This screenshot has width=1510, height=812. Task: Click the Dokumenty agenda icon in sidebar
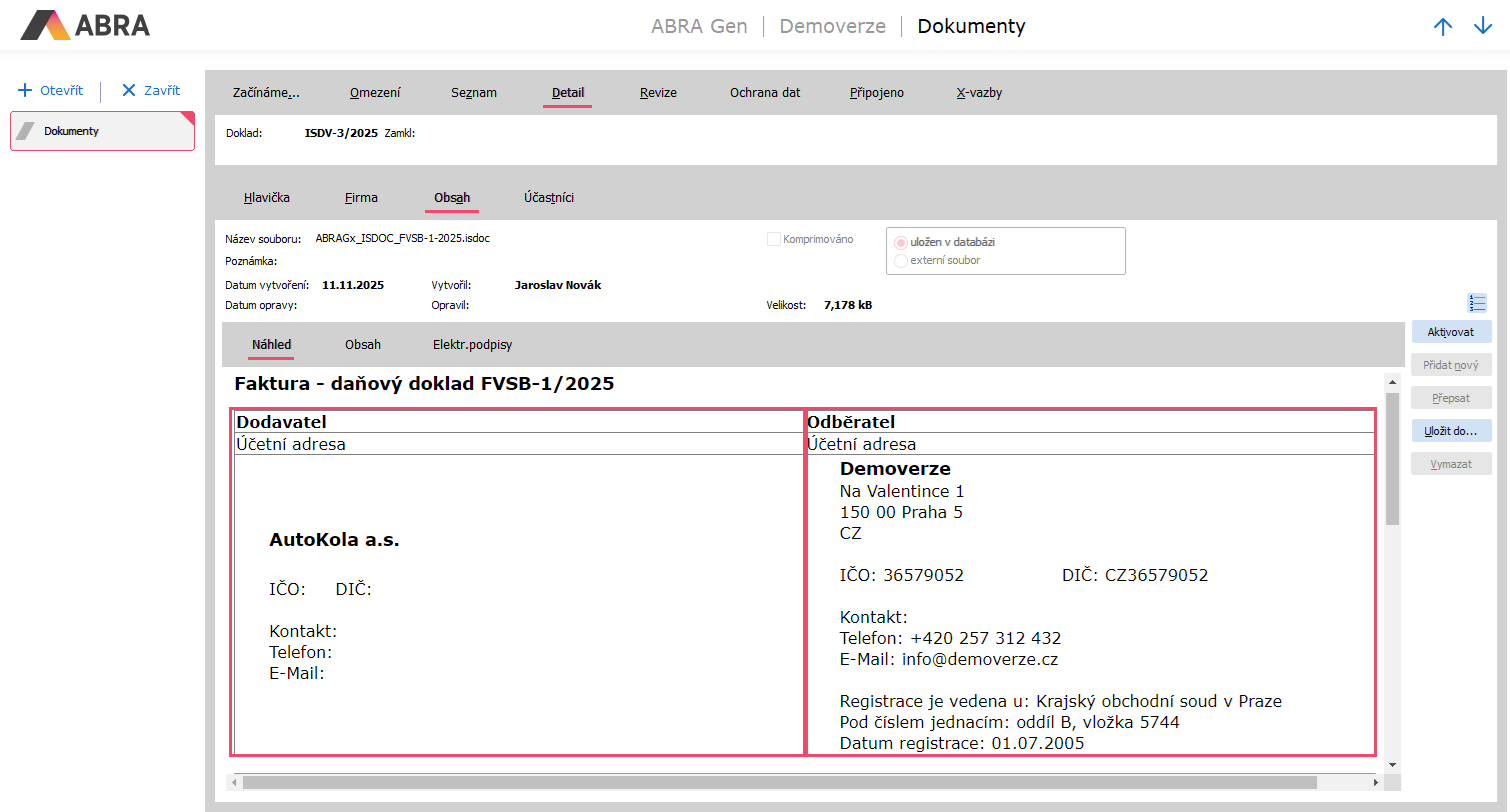tap(26, 131)
